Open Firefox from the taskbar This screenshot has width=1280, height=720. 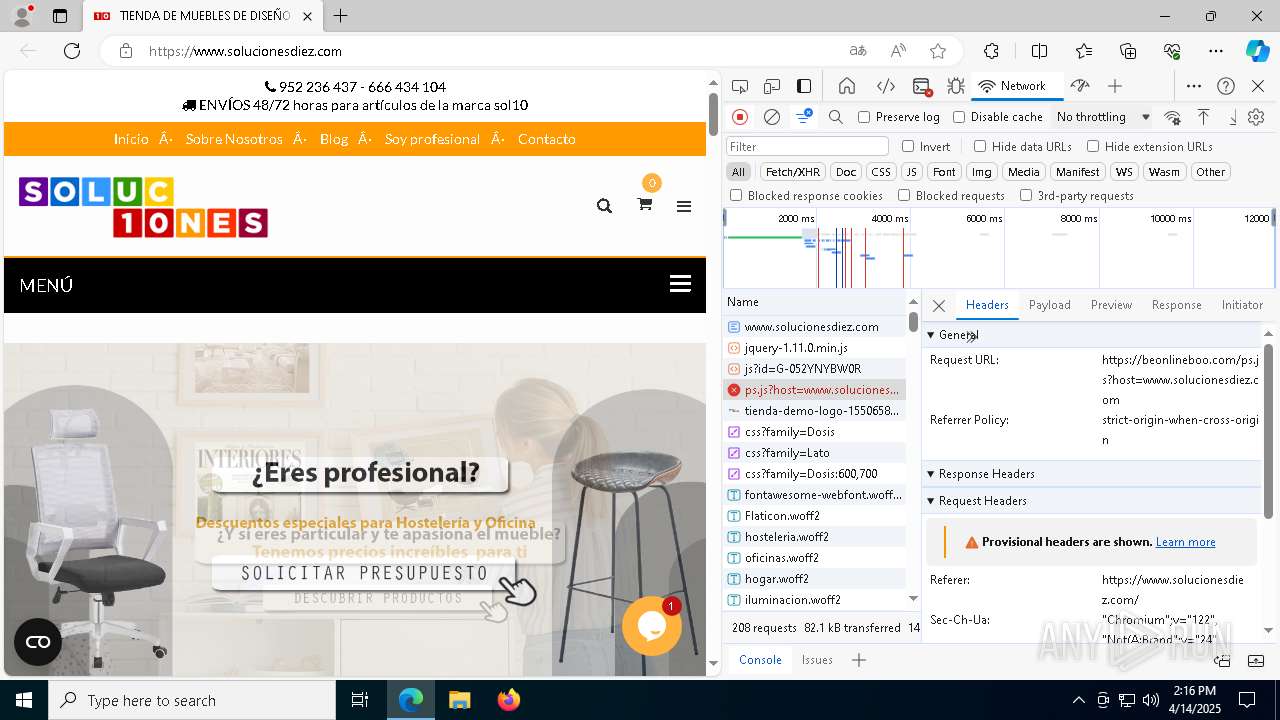coord(509,700)
